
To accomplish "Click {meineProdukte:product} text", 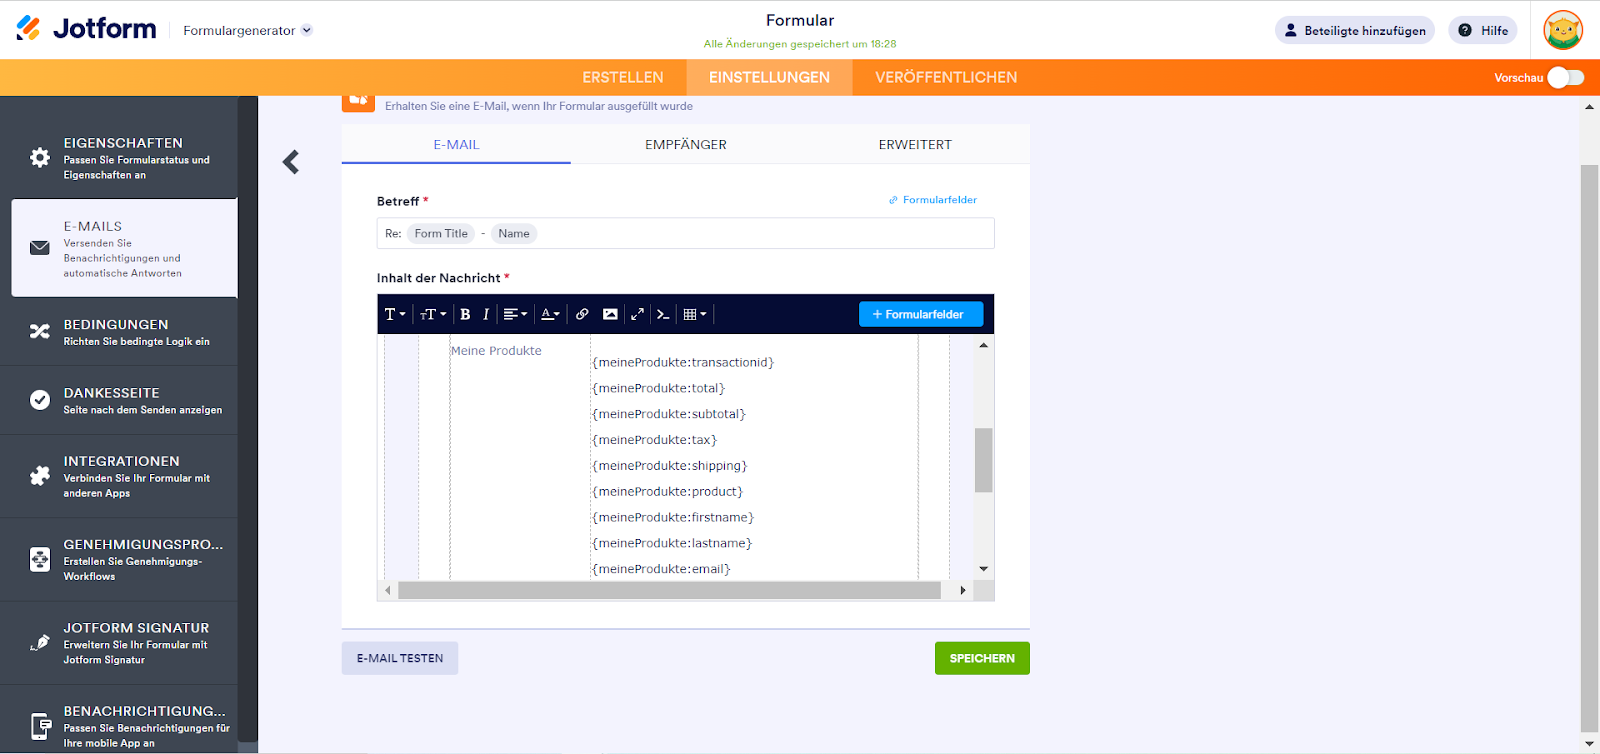I will (668, 492).
